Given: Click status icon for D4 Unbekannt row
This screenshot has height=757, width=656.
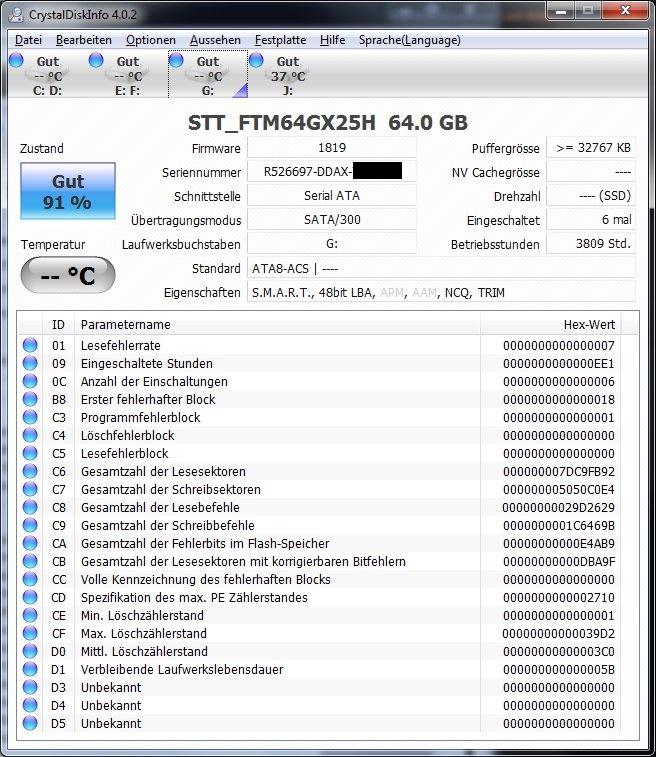Looking at the screenshot, I should click(x=30, y=705).
